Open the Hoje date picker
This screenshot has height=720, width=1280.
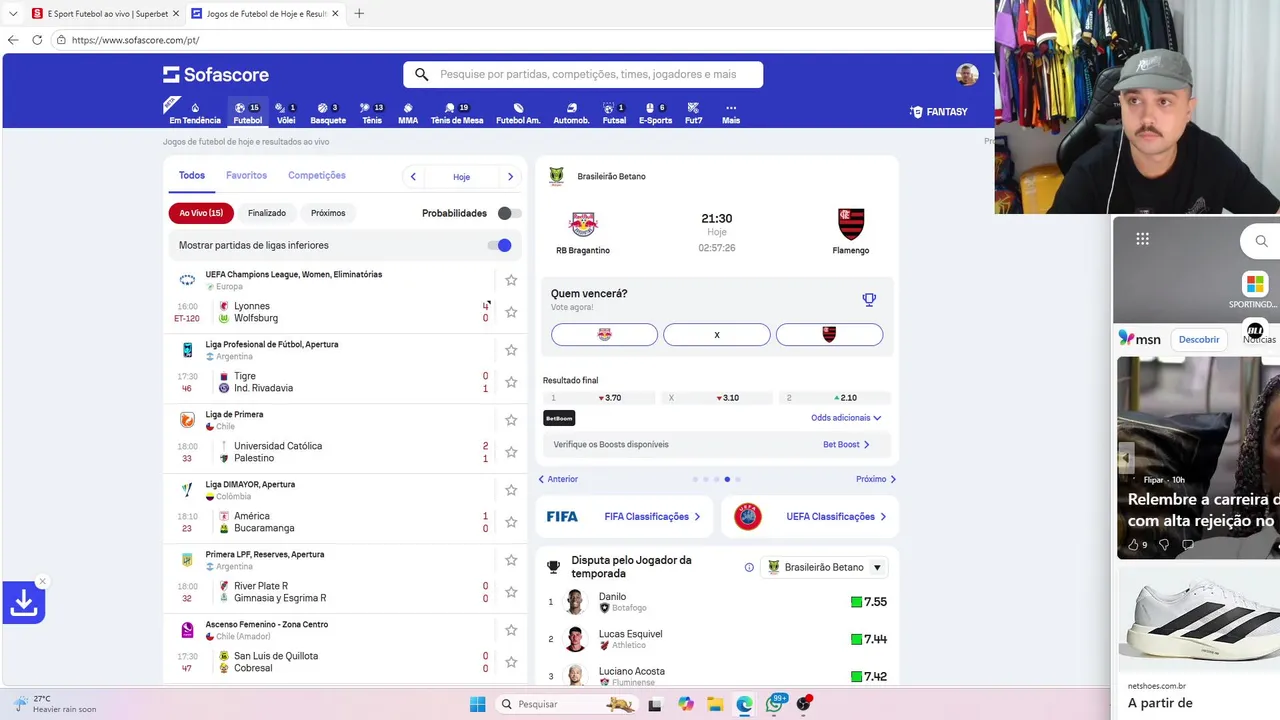tap(461, 177)
